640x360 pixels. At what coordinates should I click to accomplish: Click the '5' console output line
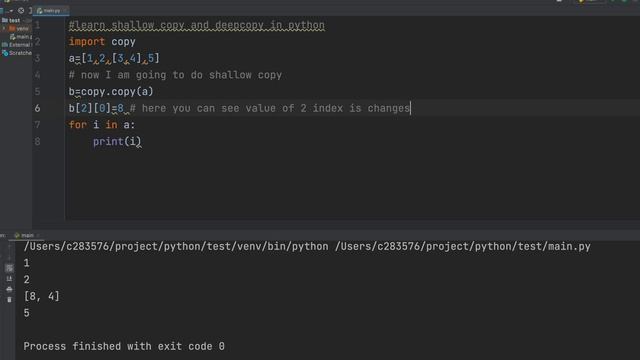click(27, 313)
